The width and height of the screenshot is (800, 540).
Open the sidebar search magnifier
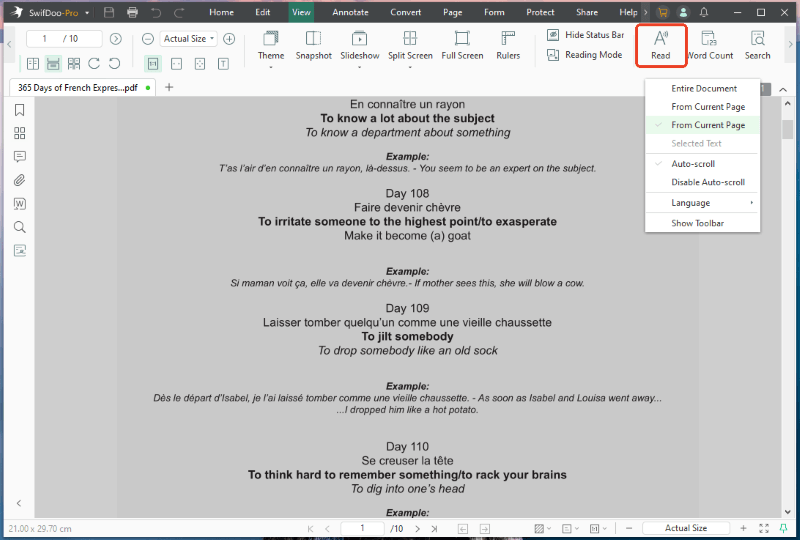[19, 227]
